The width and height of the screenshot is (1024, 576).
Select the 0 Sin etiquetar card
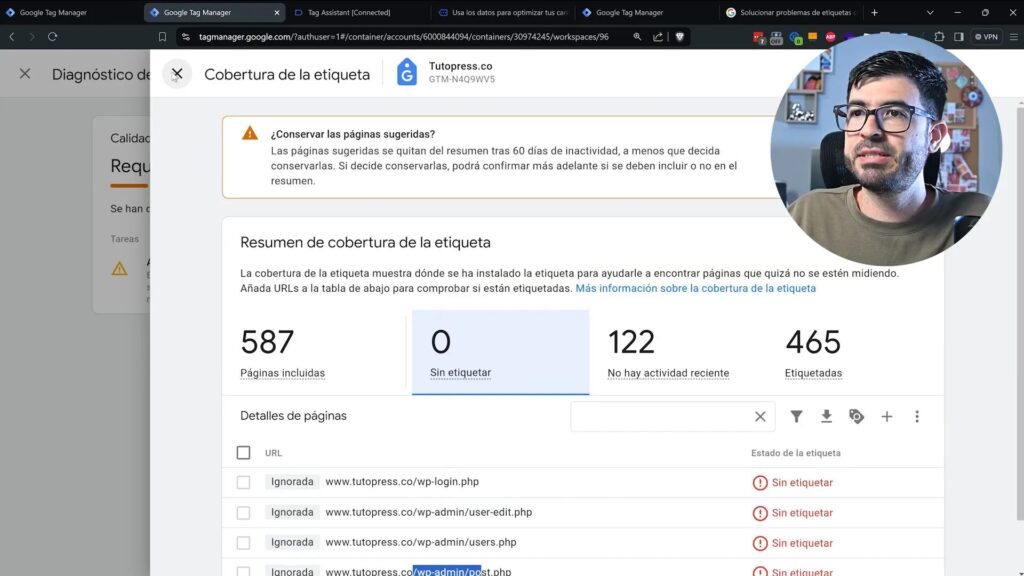(x=500, y=353)
